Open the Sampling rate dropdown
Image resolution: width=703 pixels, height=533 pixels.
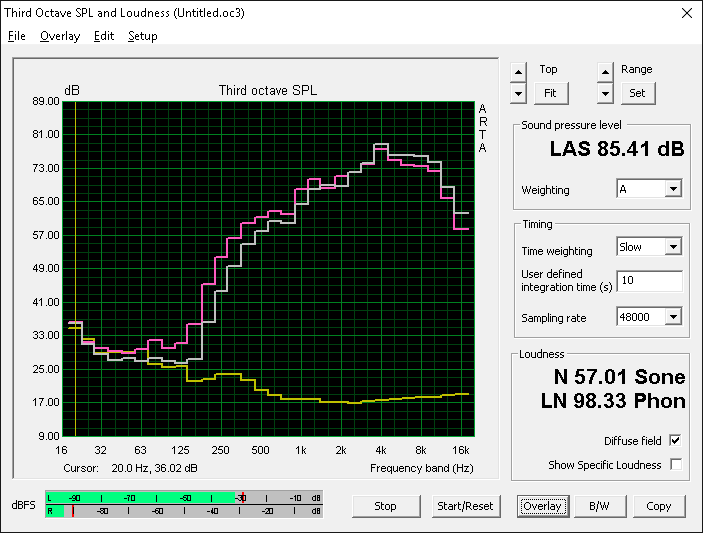click(673, 317)
